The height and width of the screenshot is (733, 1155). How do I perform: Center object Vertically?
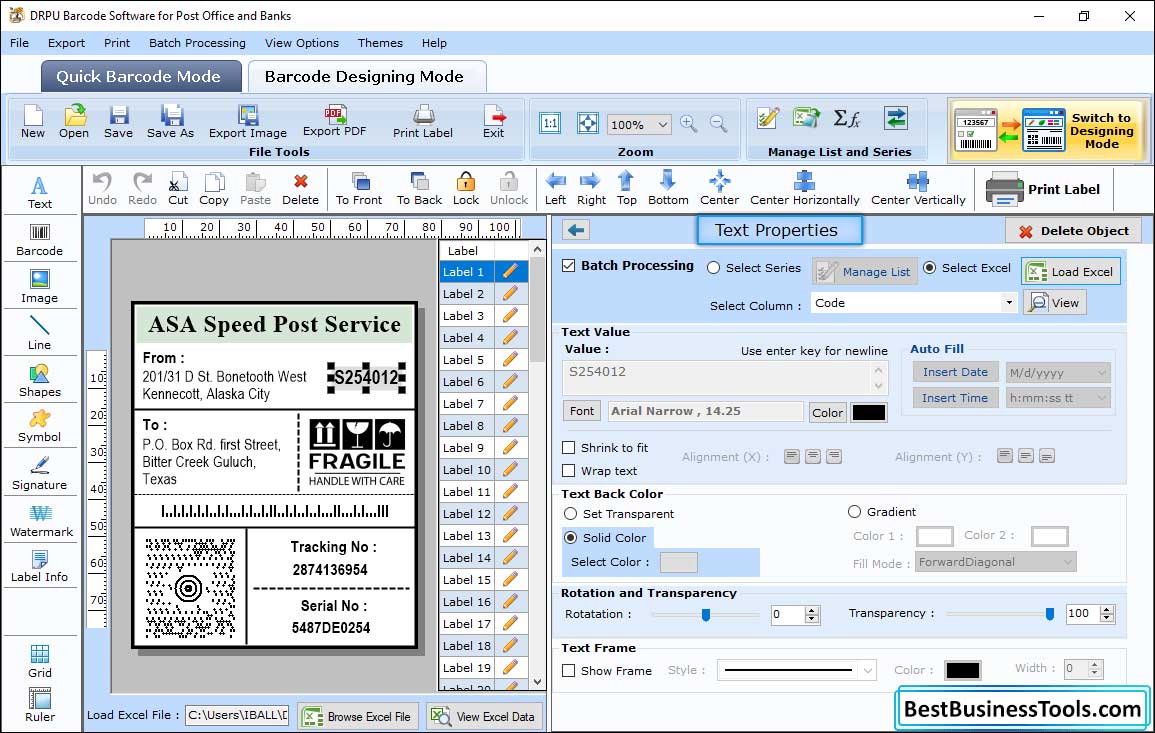coord(918,189)
